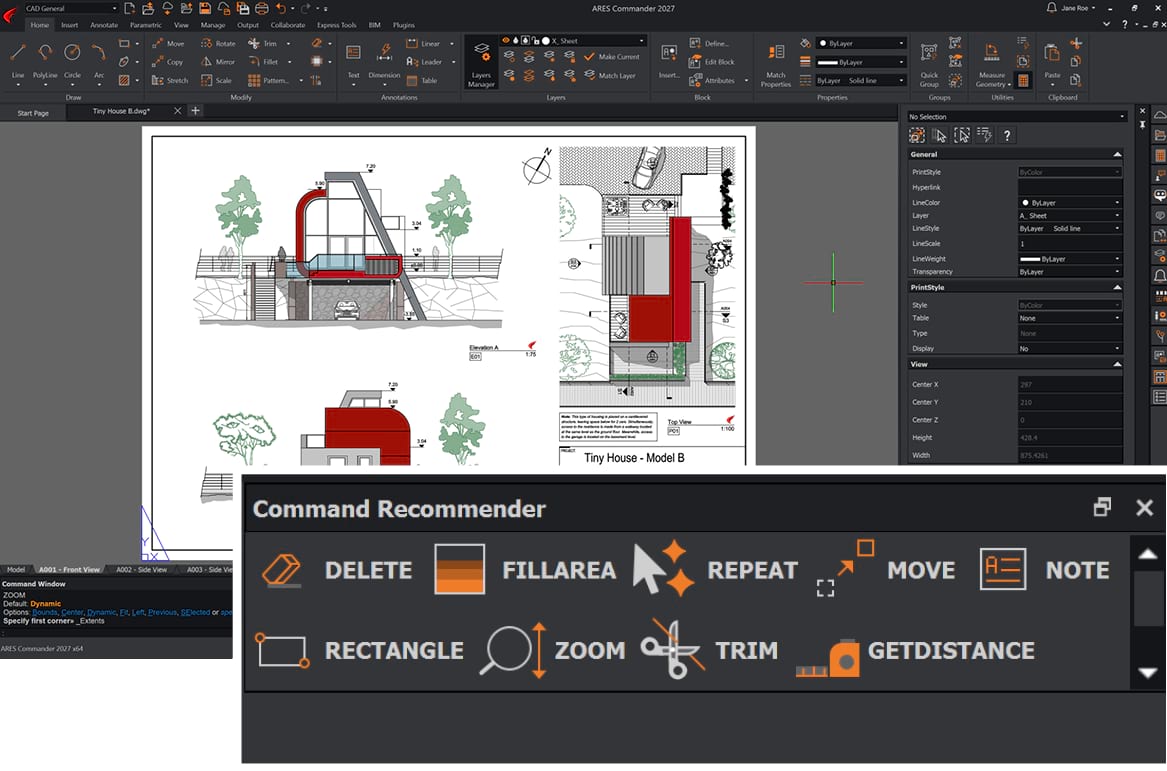The height and width of the screenshot is (771, 1167).
Task: Open the No Selection dropdown
Action: 1015,117
